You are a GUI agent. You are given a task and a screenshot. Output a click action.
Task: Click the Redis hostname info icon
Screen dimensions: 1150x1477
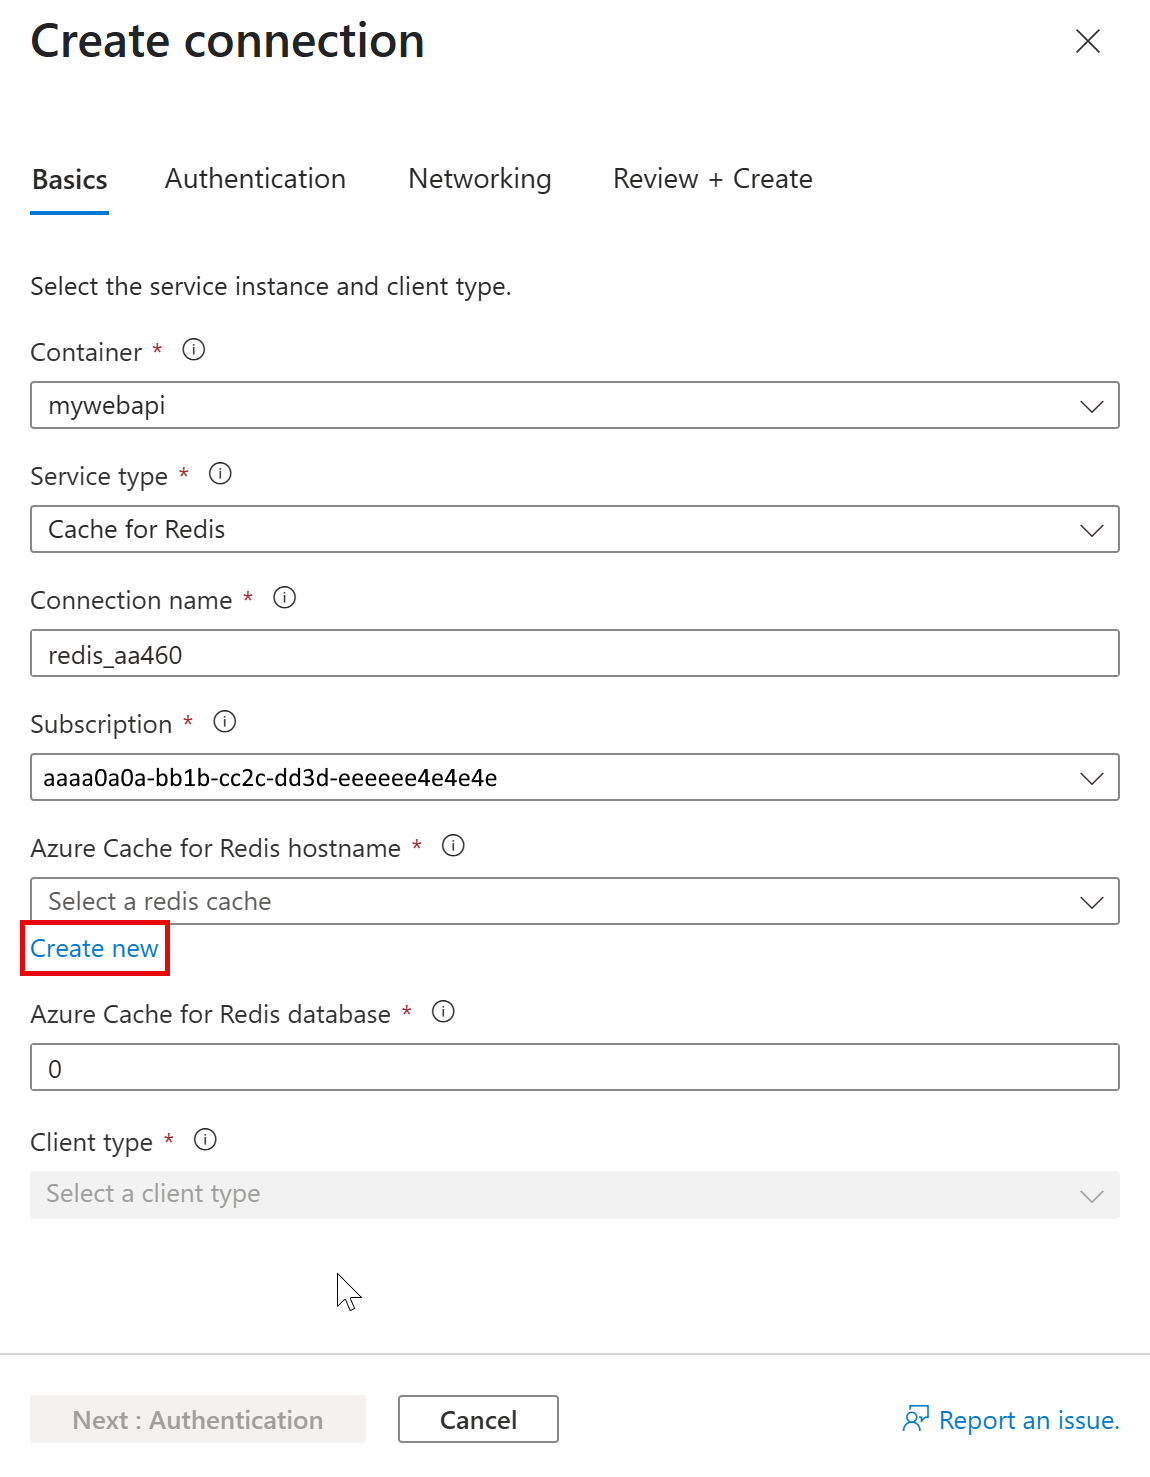coord(453,846)
